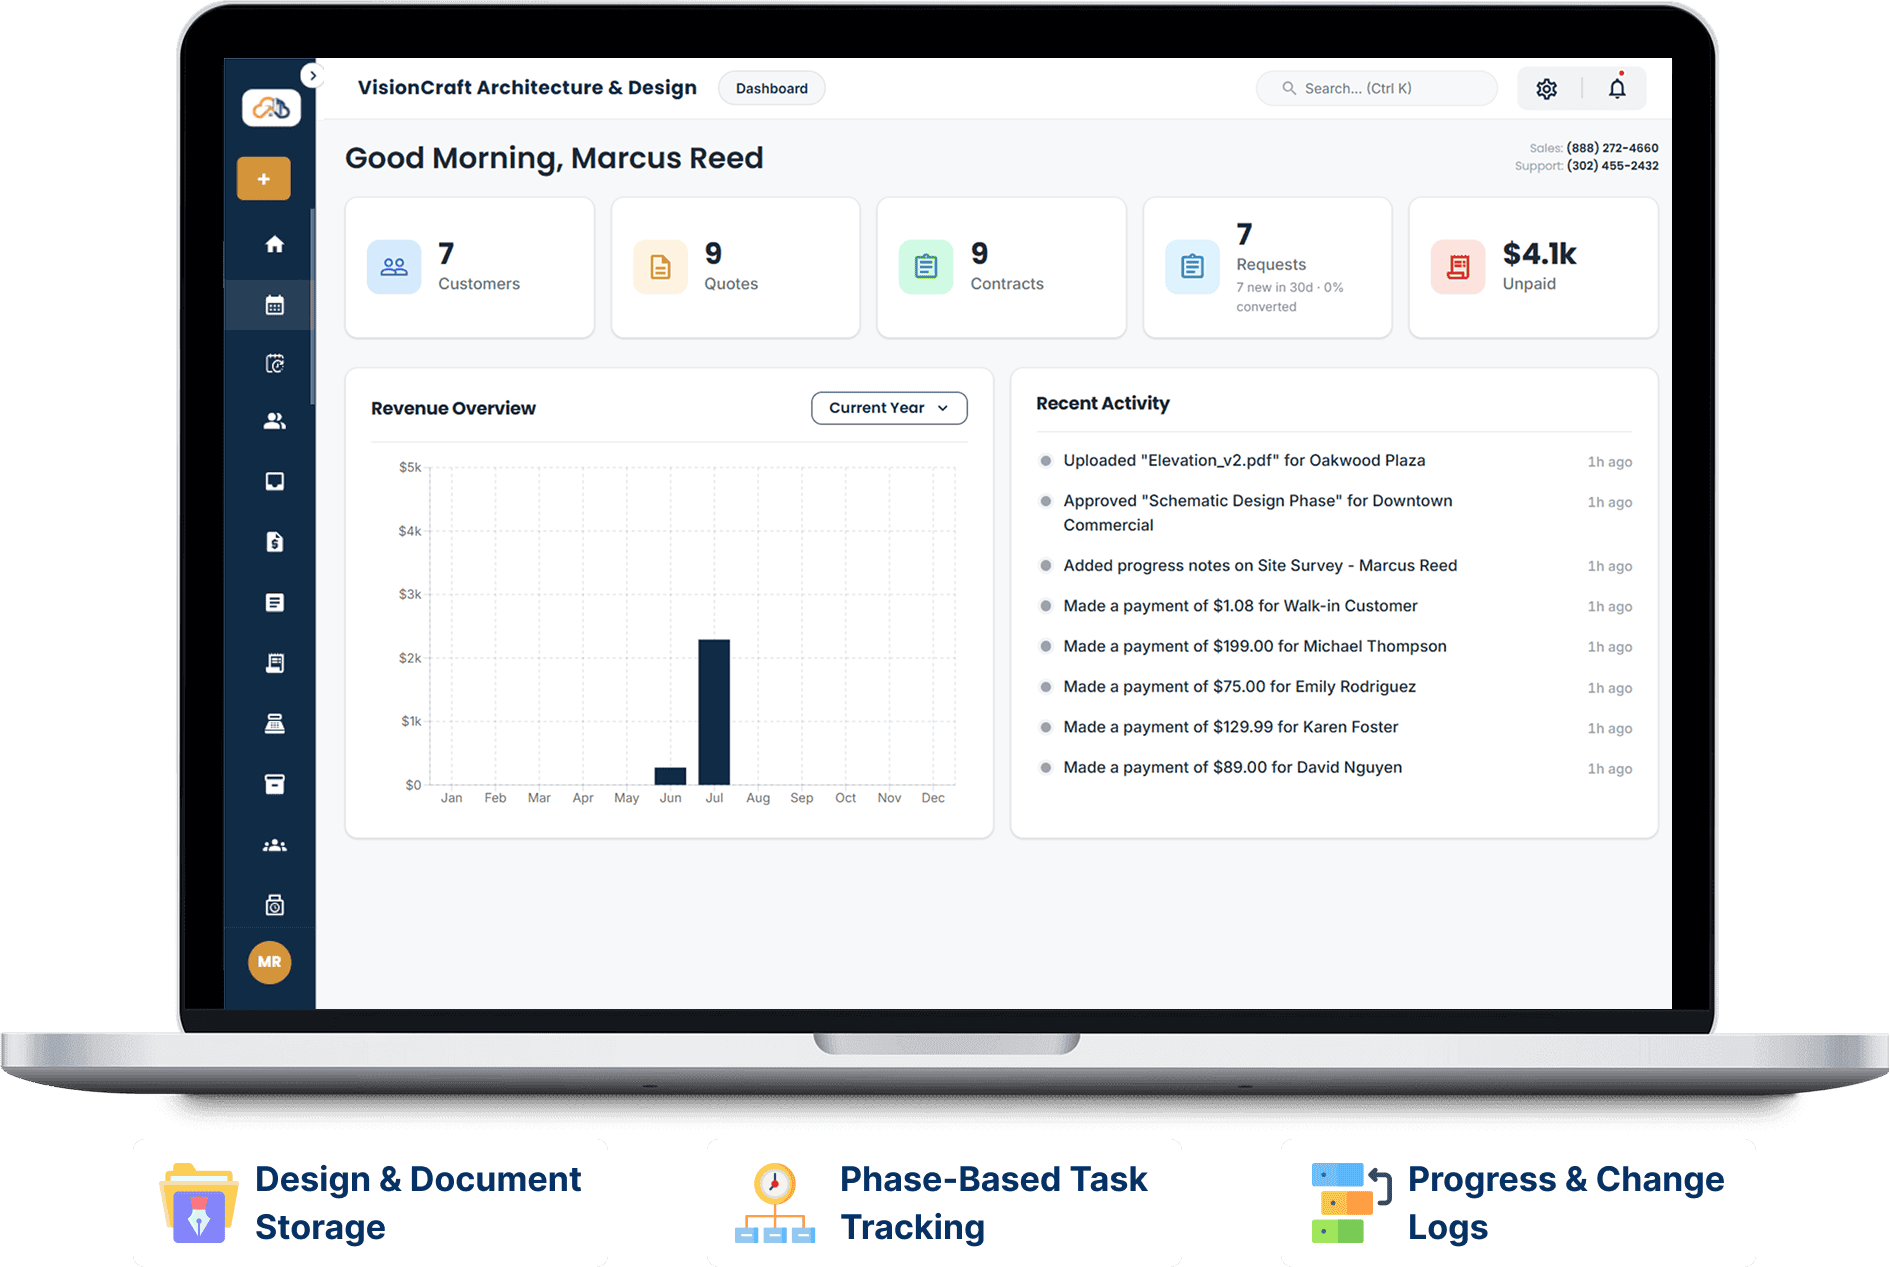Go to Home via the house icon
Image resolution: width=1890 pixels, height=1267 pixels.
(x=274, y=244)
